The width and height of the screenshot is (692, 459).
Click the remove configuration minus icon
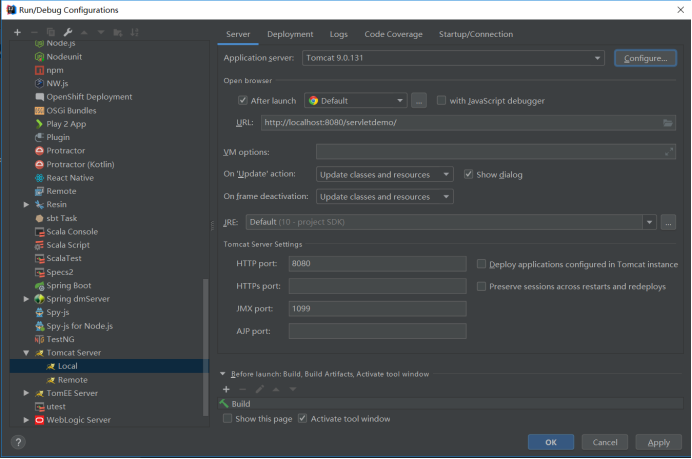click(x=34, y=32)
